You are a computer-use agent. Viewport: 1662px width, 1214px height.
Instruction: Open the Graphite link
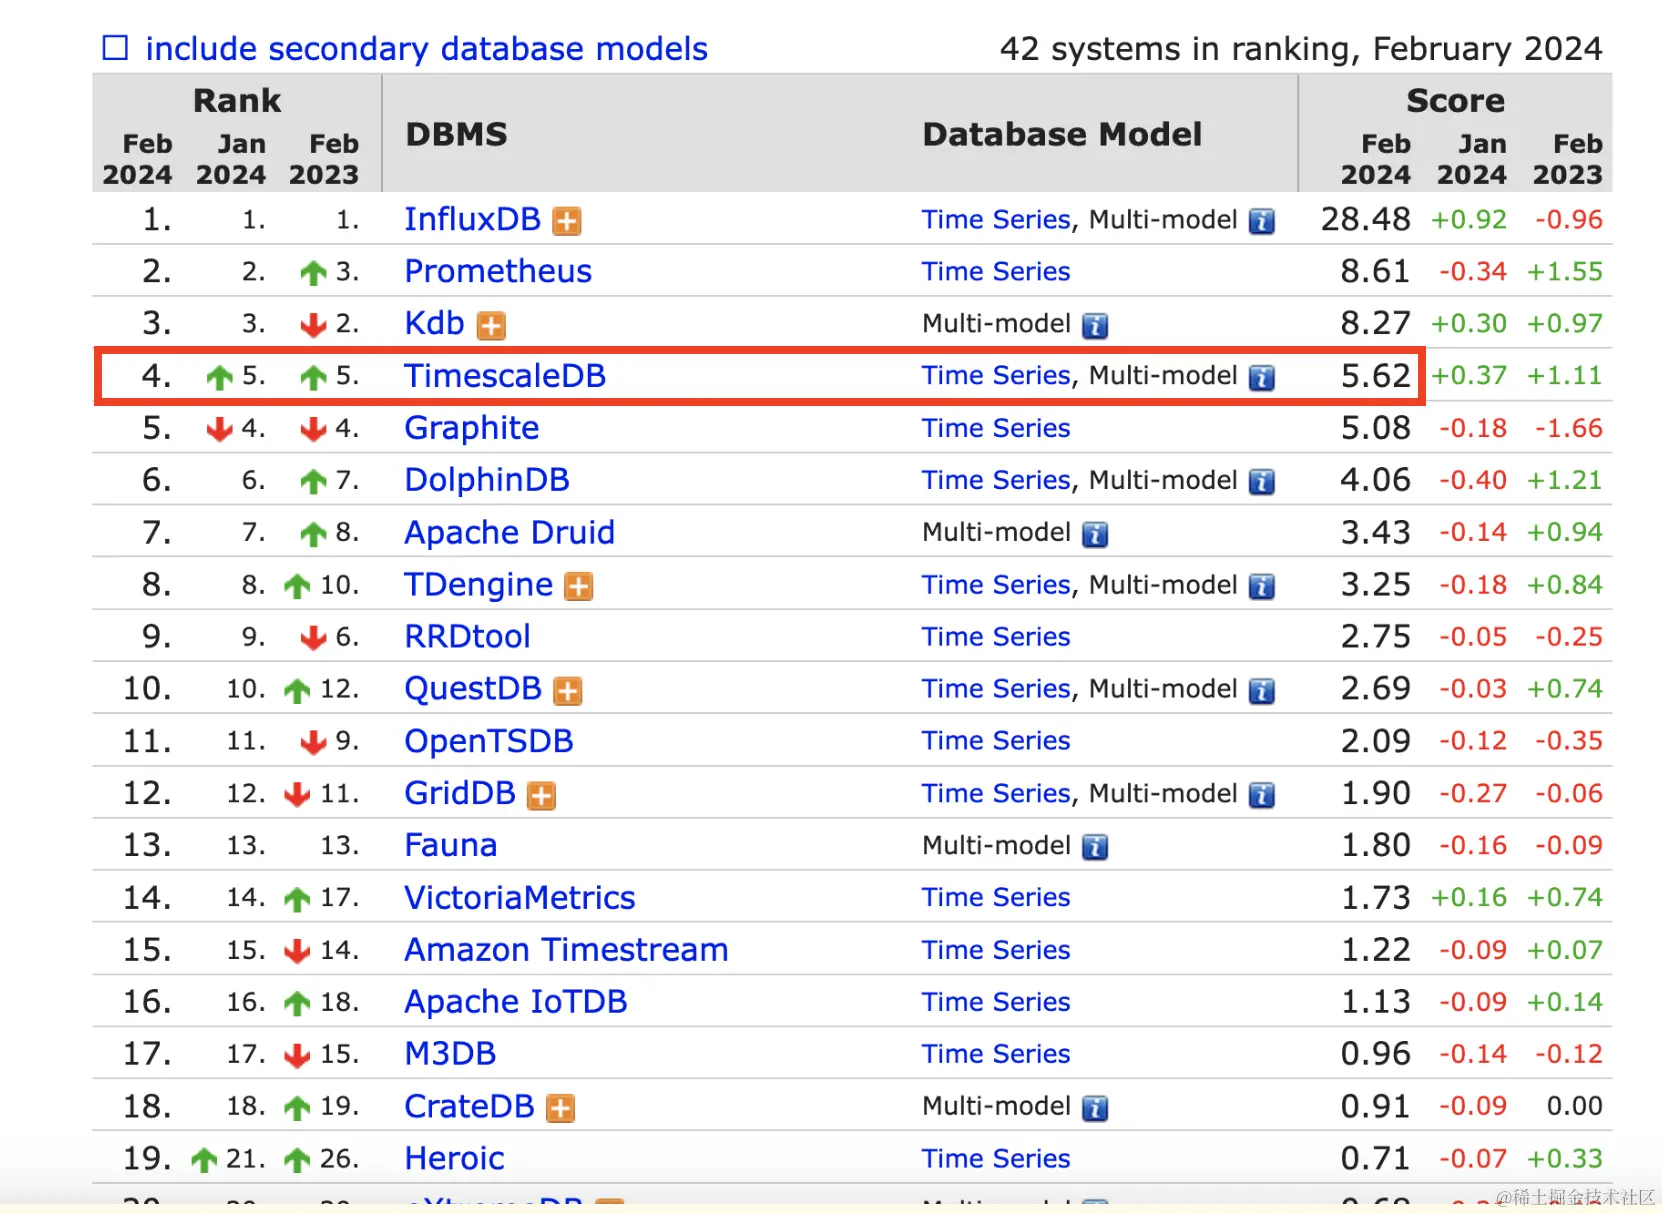472,428
